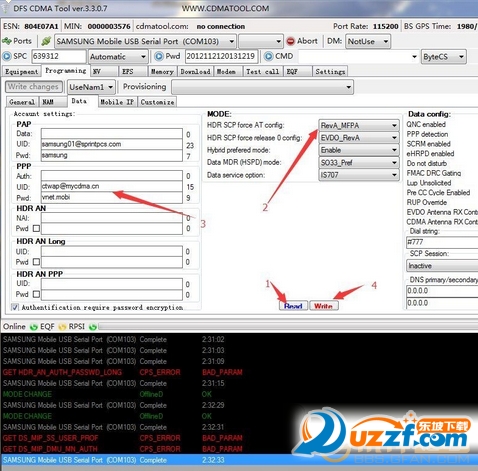
Task: Click the SPC code input field
Action: pyautogui.click(x=59, y=56)
